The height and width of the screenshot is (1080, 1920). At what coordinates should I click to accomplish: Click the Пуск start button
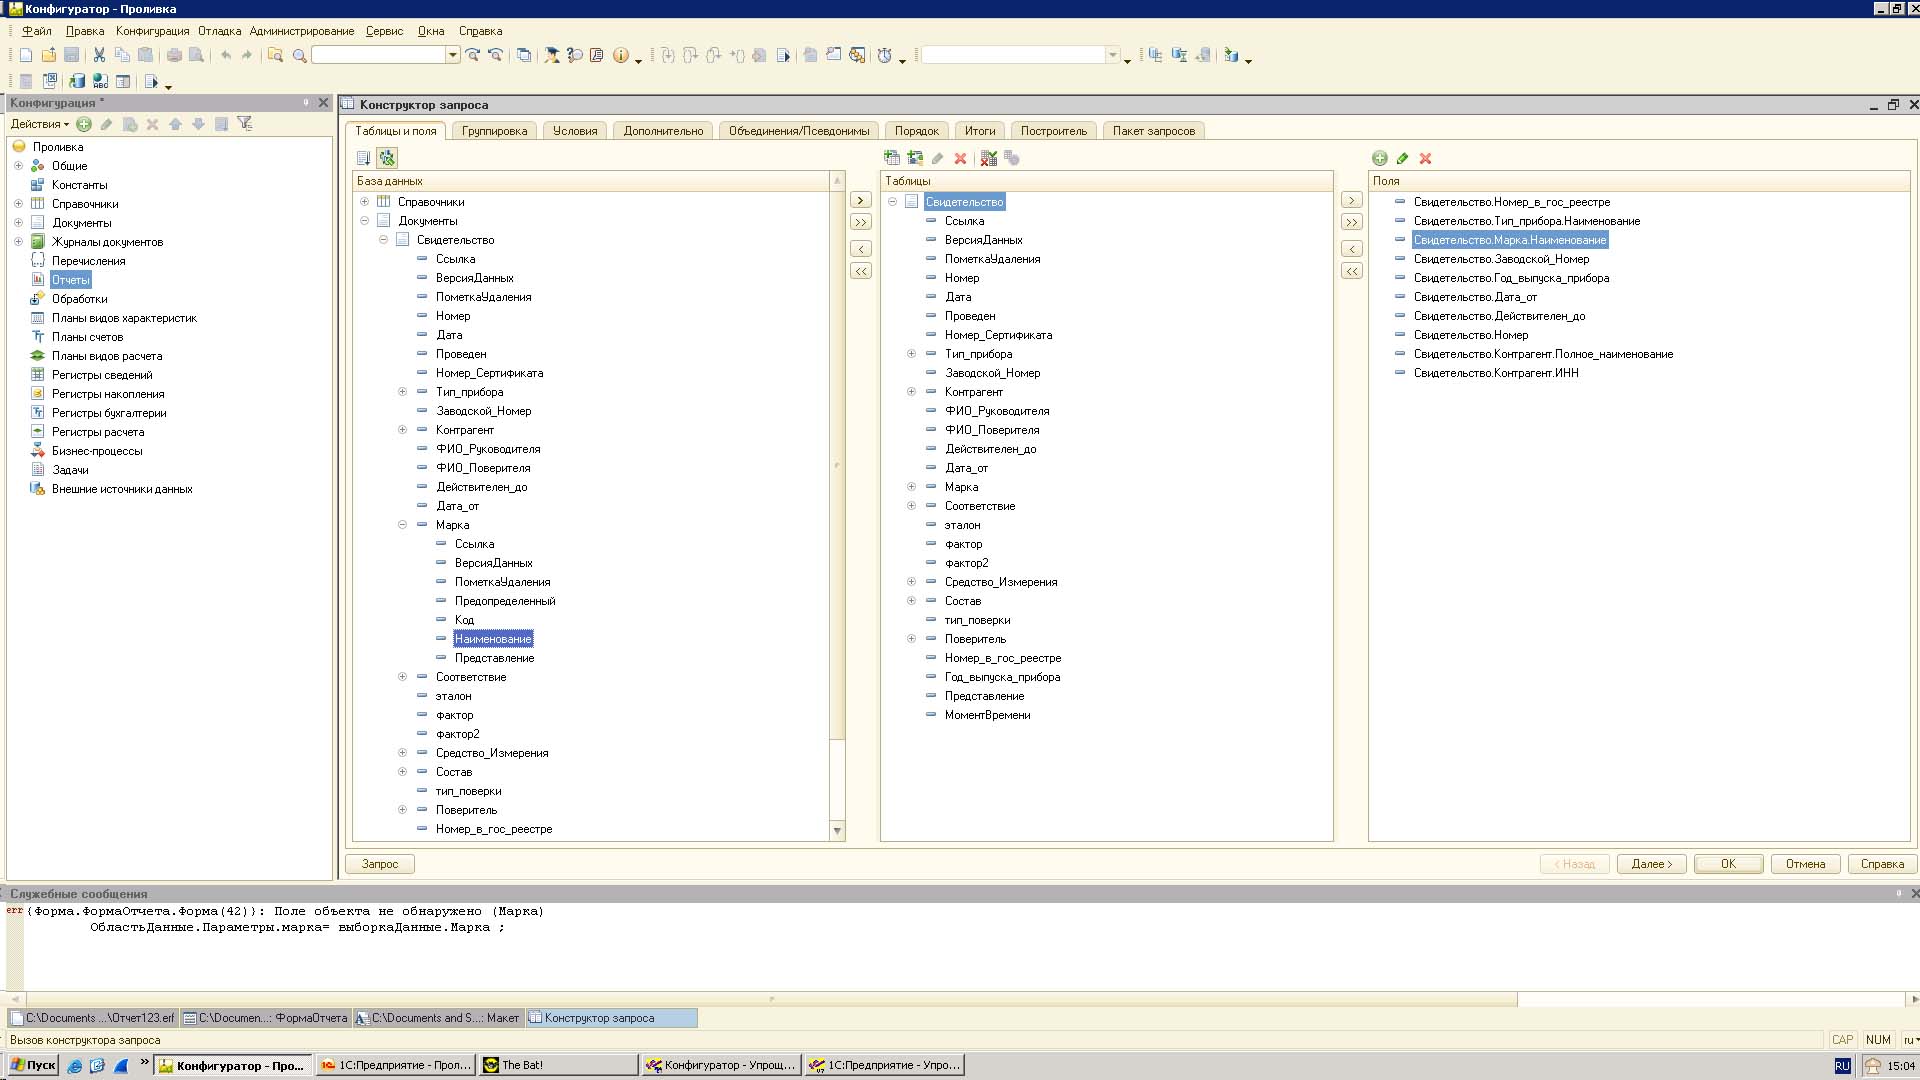click(32, 1065)
